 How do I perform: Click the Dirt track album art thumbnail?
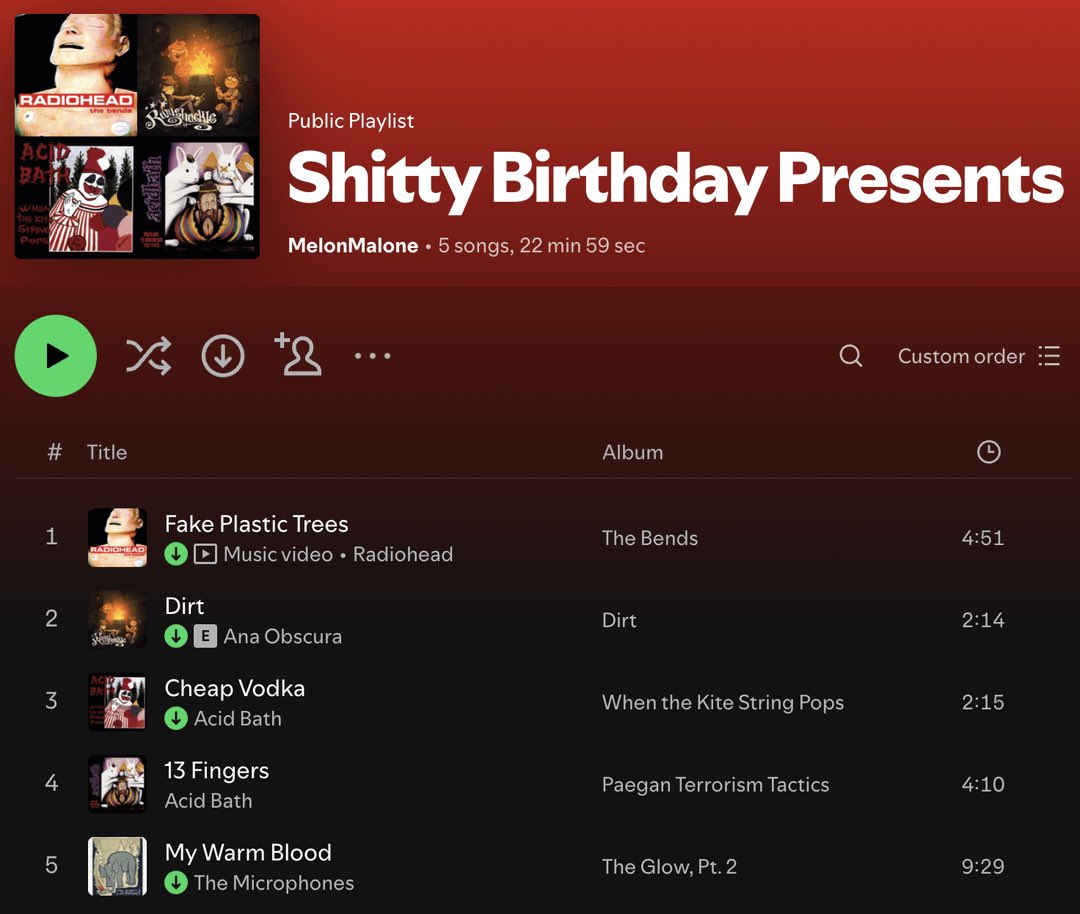point(117,619)
